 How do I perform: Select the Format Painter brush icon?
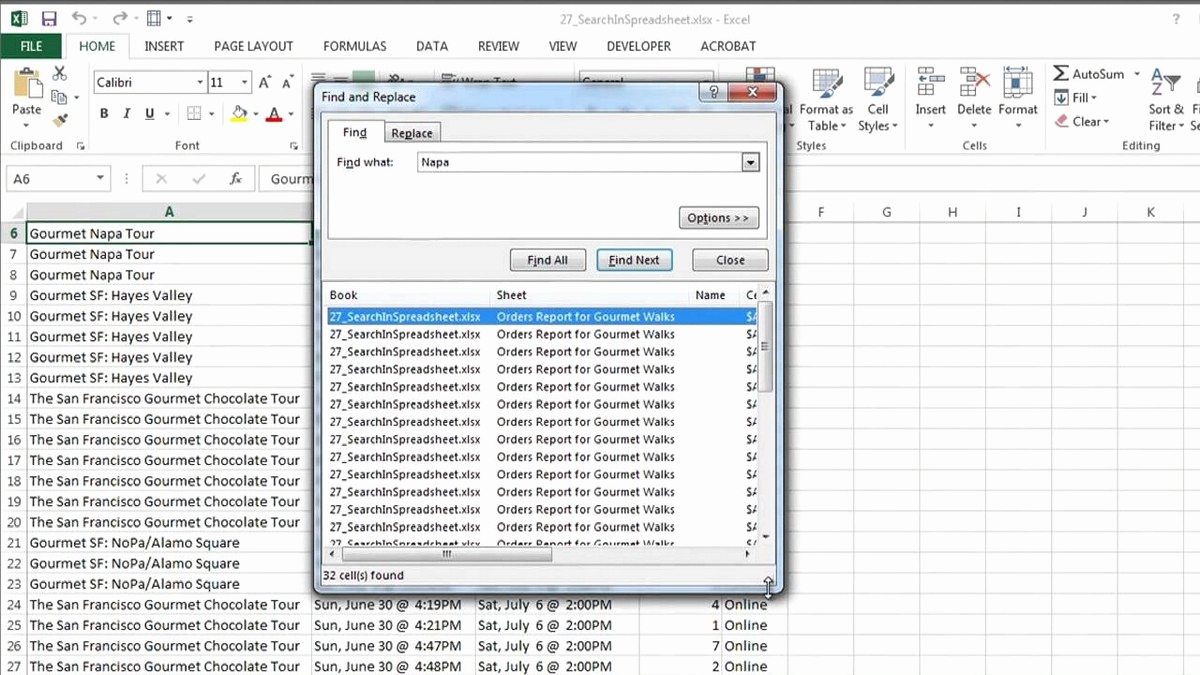pyautogui.click(x=60, y=120)
